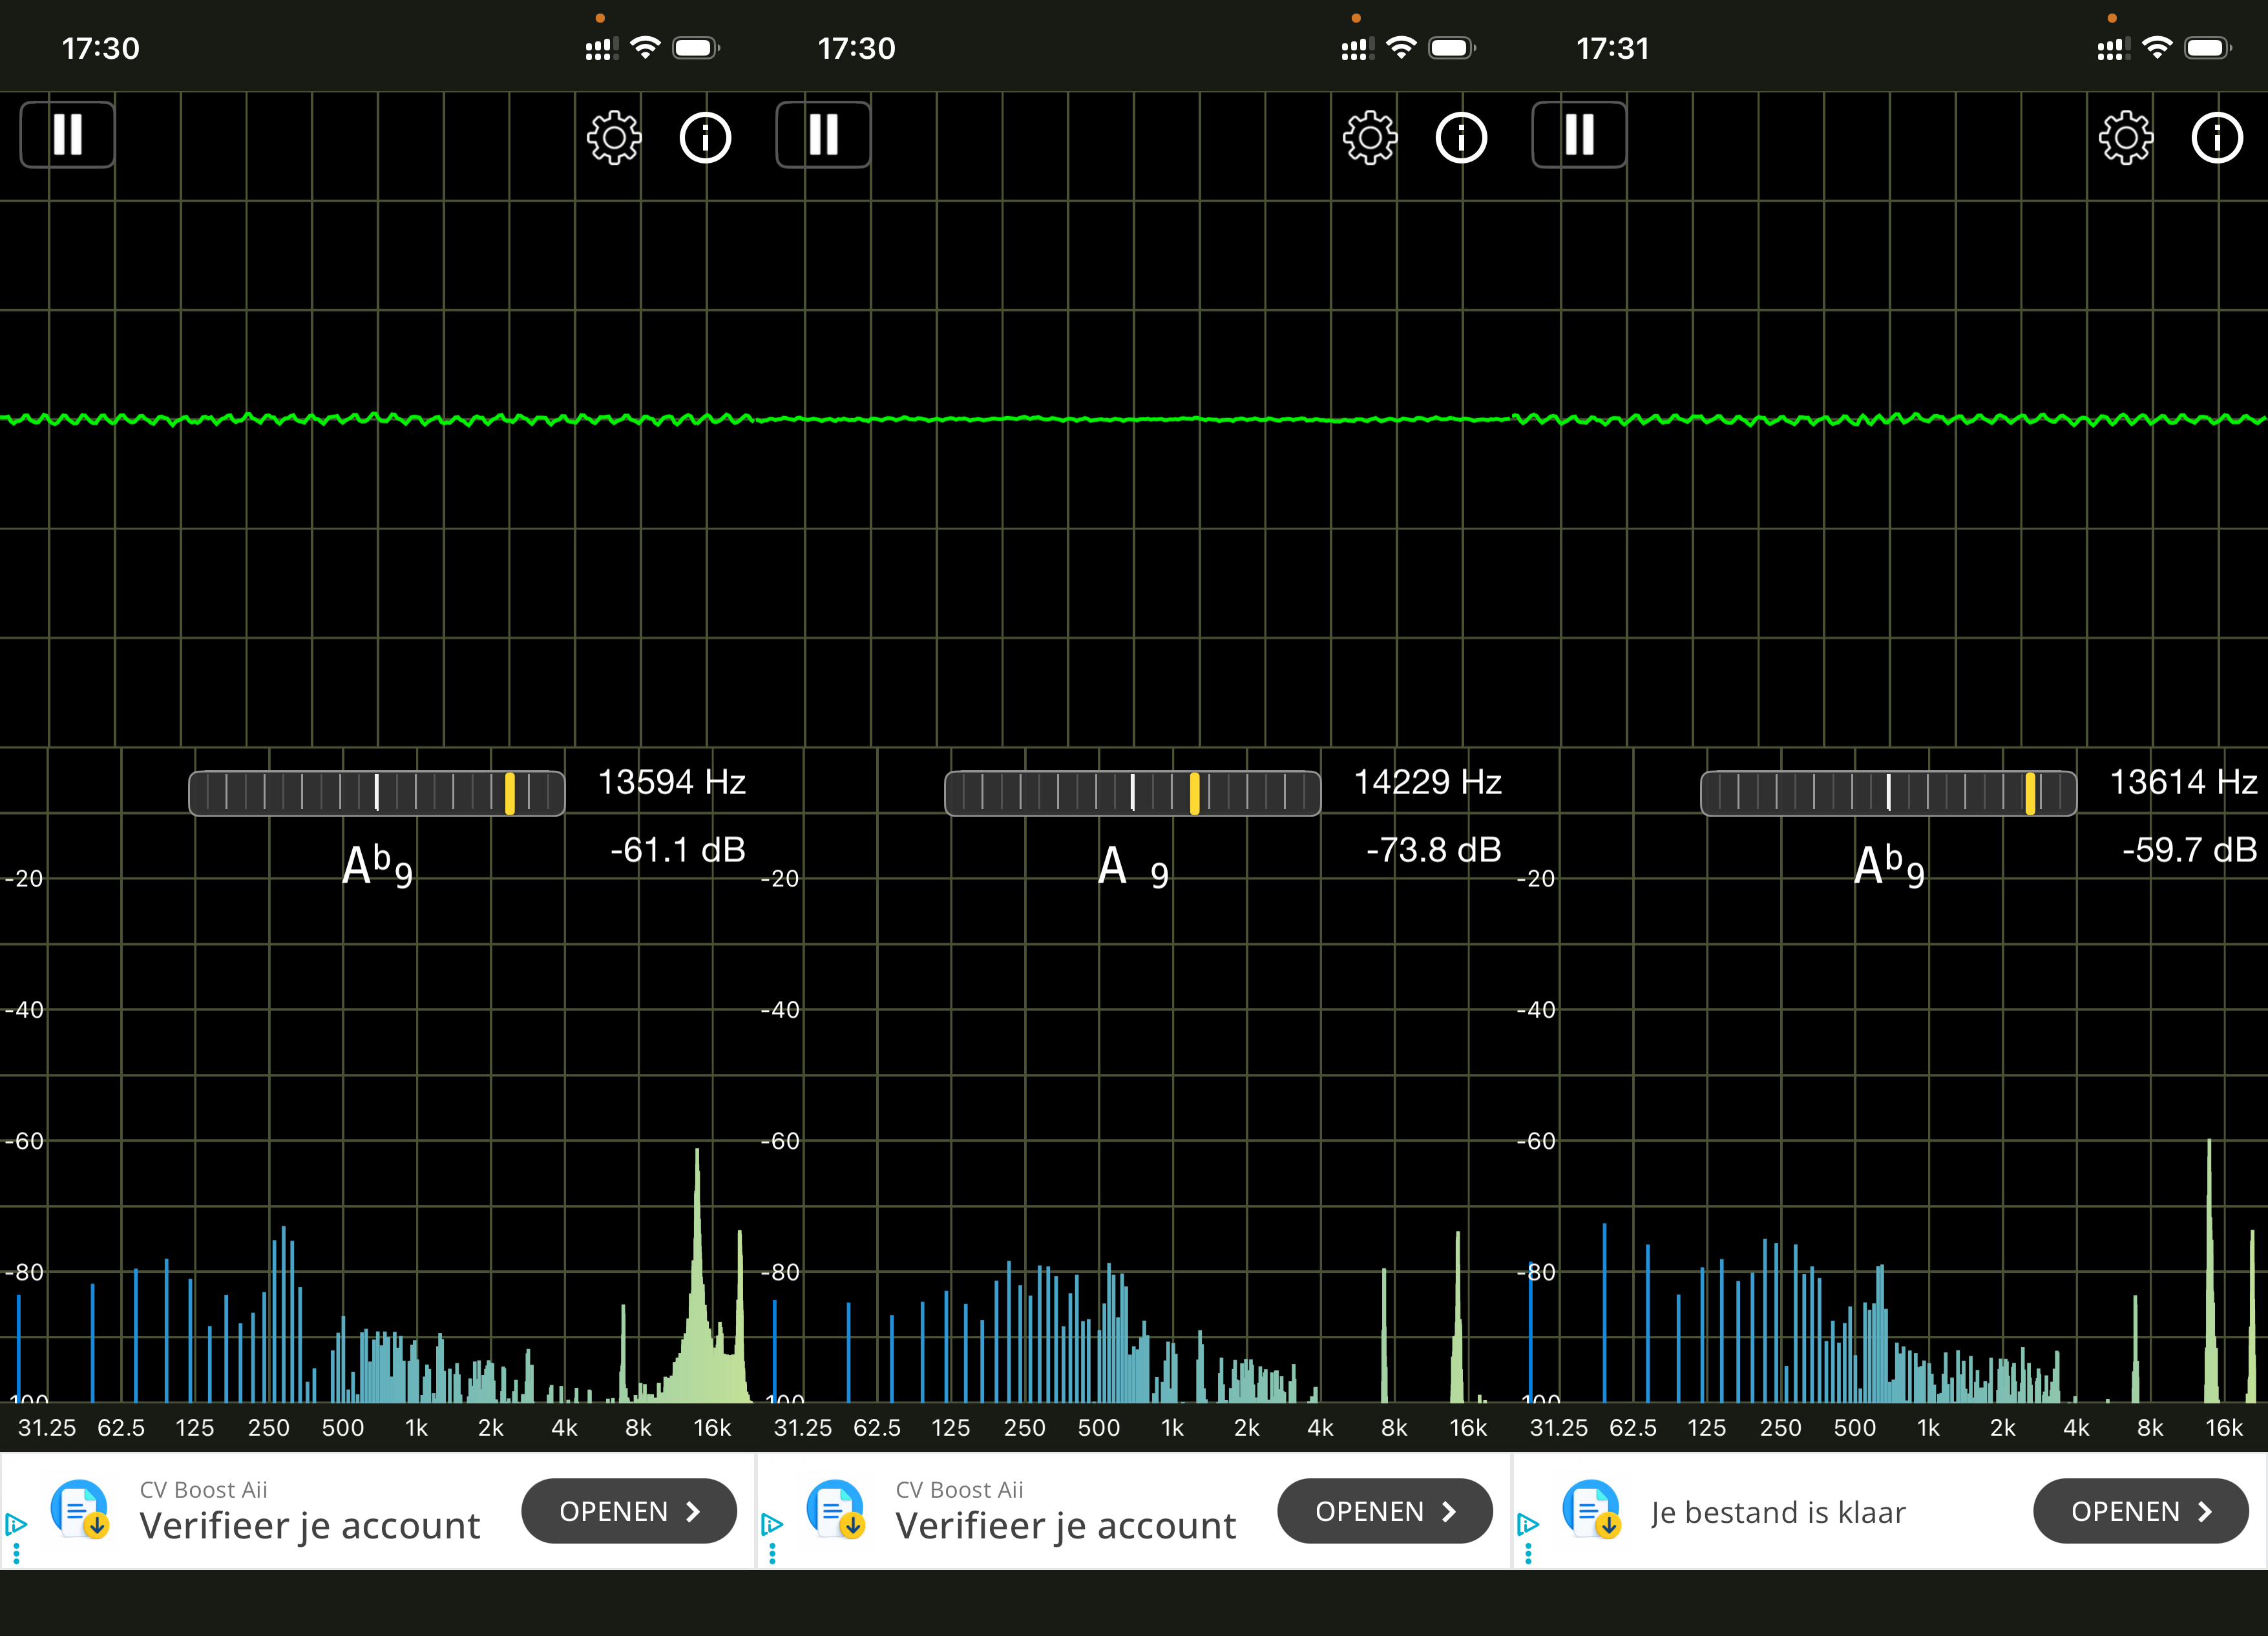Tap the 14229 Hz frequency readout
The width and height of the screenshot is (2268, 1636).
click(1428, 782)
